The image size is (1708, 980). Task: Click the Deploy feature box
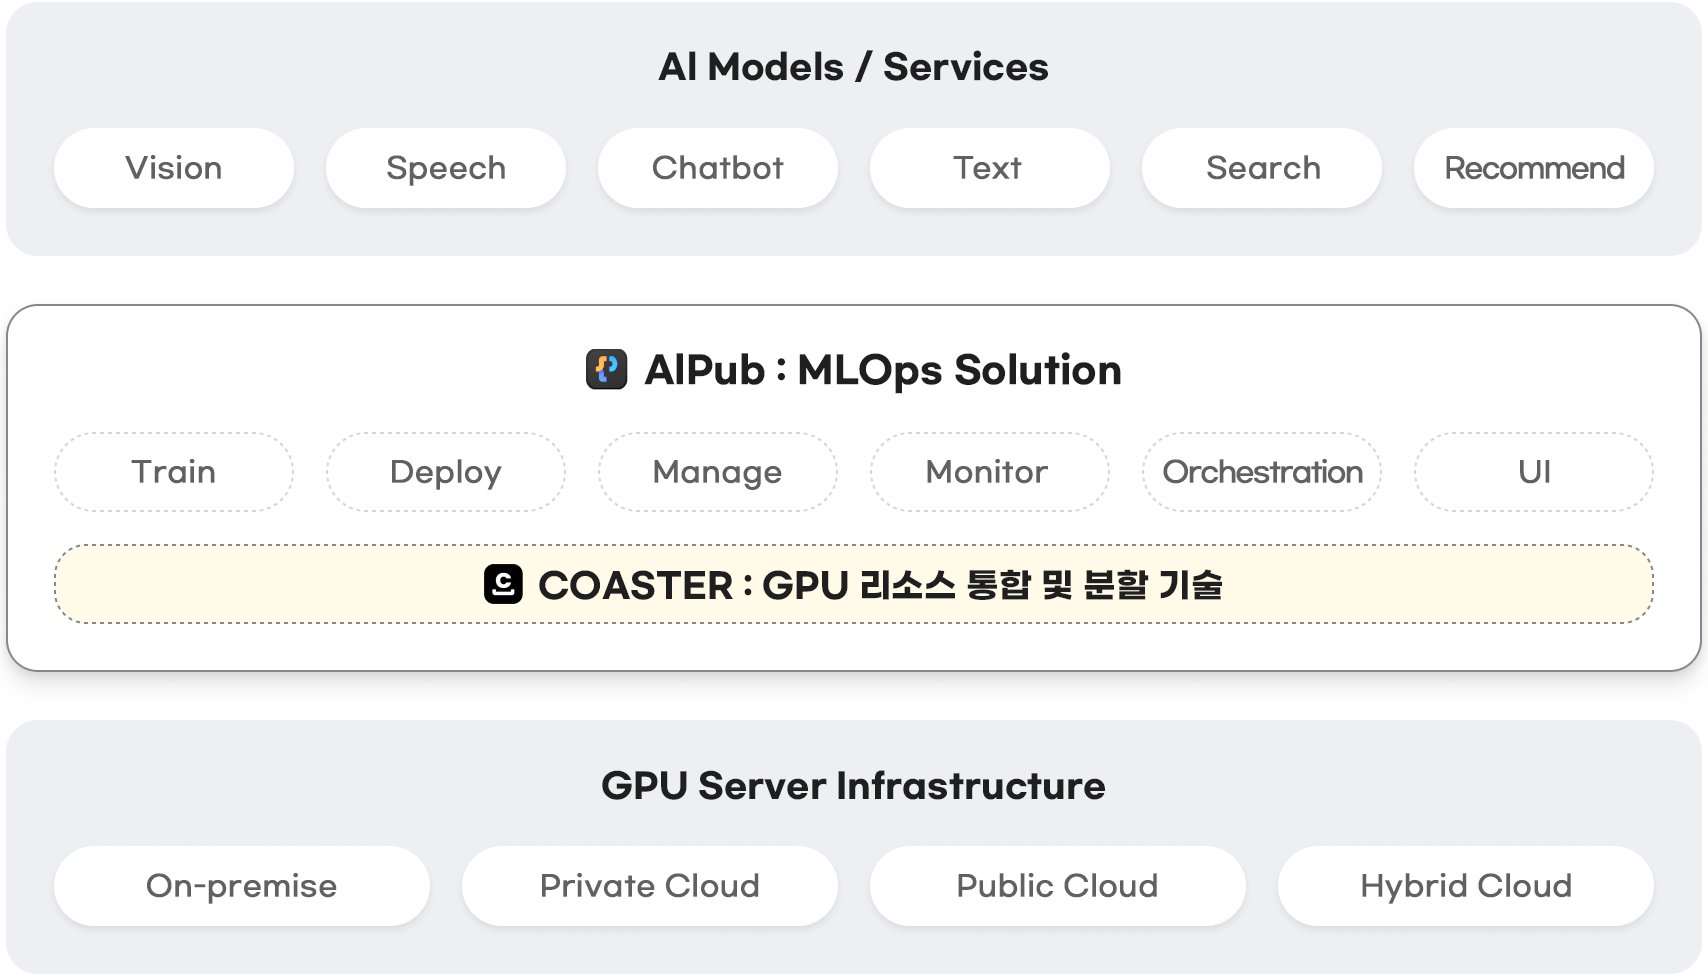(x=446, y=472)
